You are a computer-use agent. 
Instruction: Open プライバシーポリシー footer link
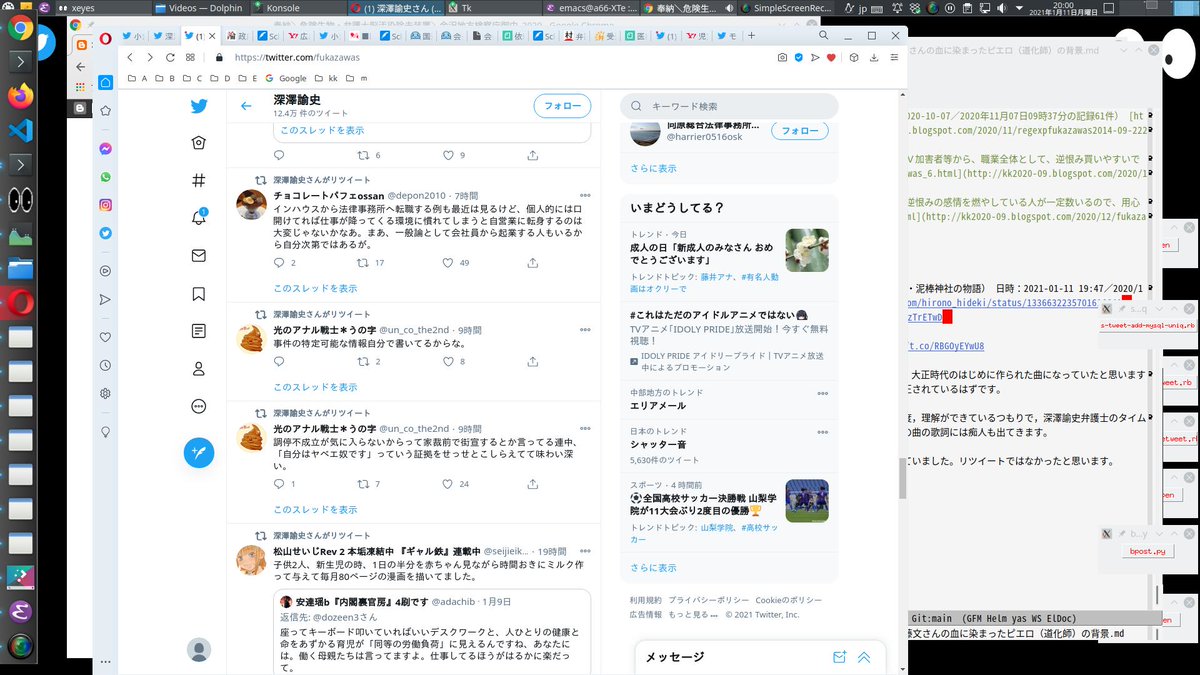[x=707, y=600]
